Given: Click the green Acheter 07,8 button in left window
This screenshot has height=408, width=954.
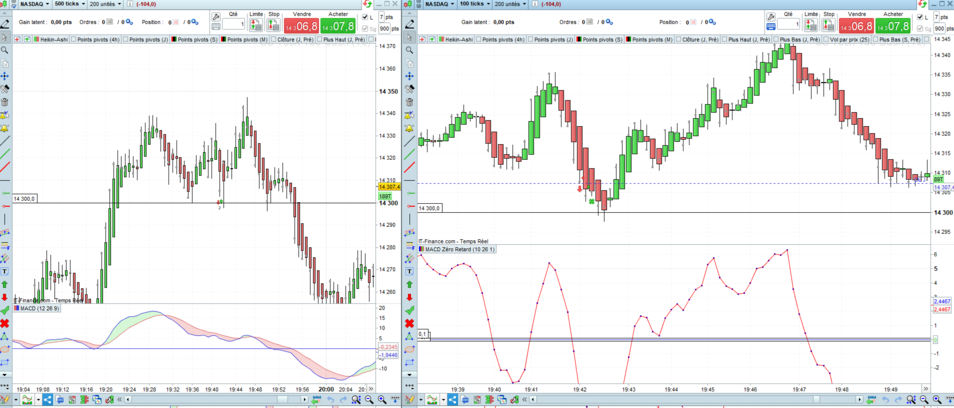Looking at the screenshot, I should [338, 26].
